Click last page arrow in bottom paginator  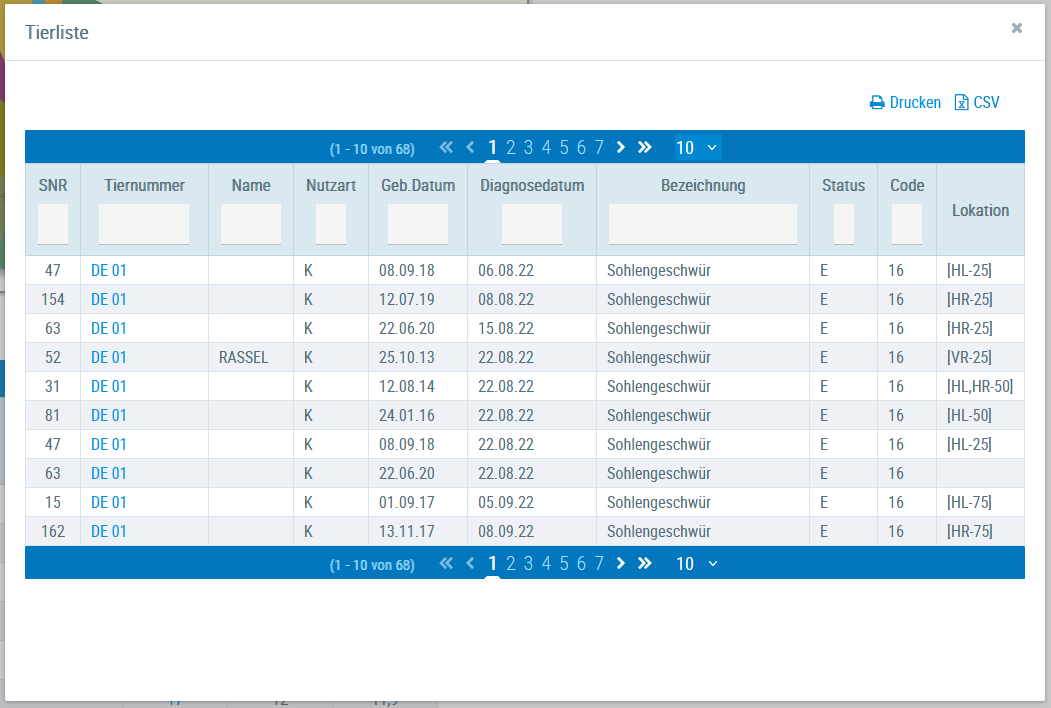[645, 564]
